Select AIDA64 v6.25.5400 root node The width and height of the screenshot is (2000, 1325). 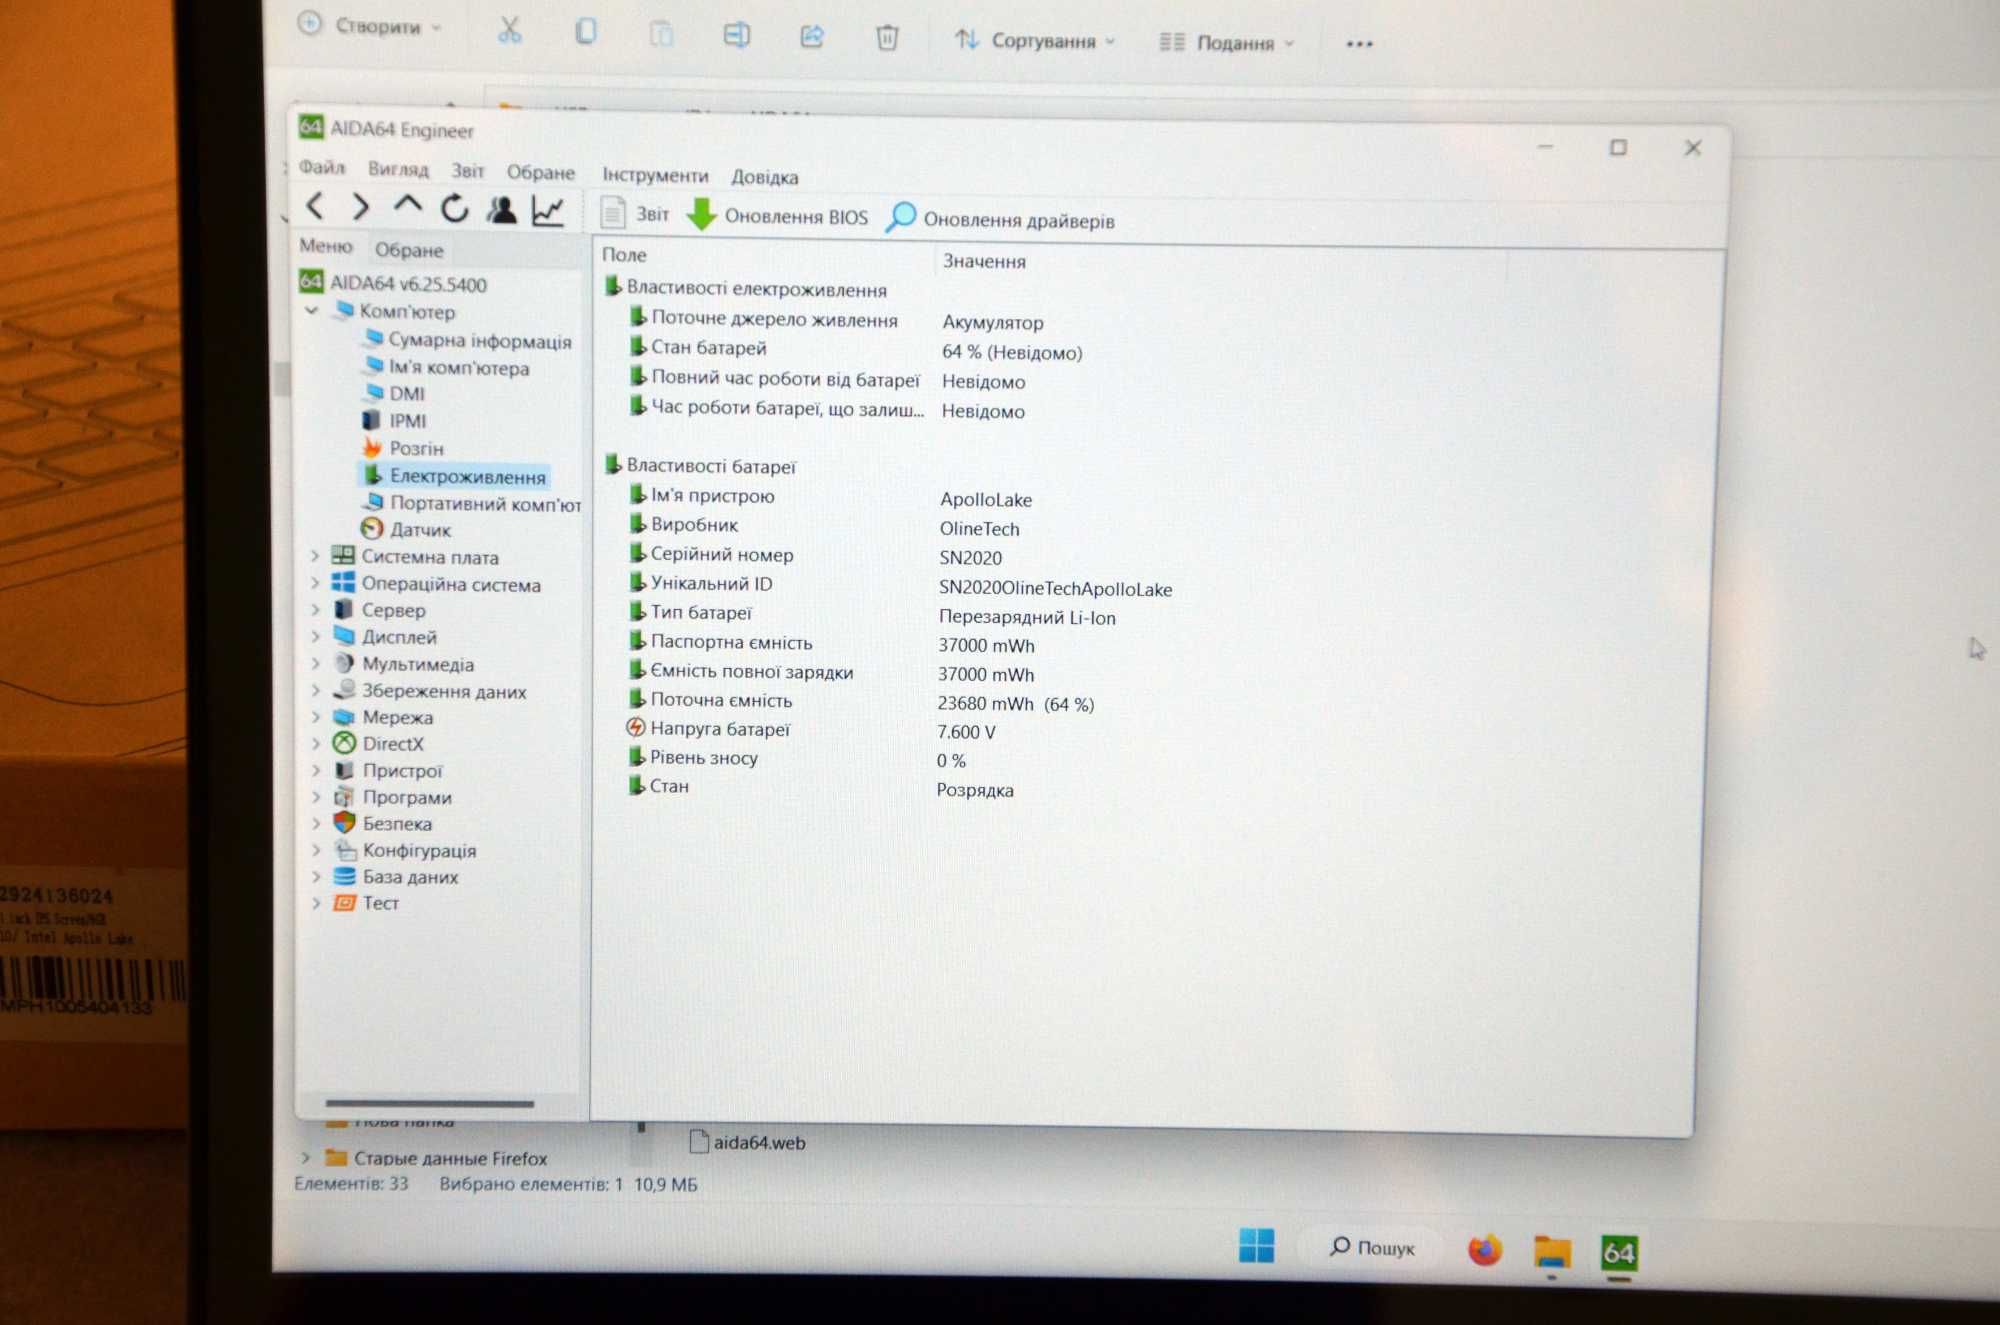pos(394,284)
